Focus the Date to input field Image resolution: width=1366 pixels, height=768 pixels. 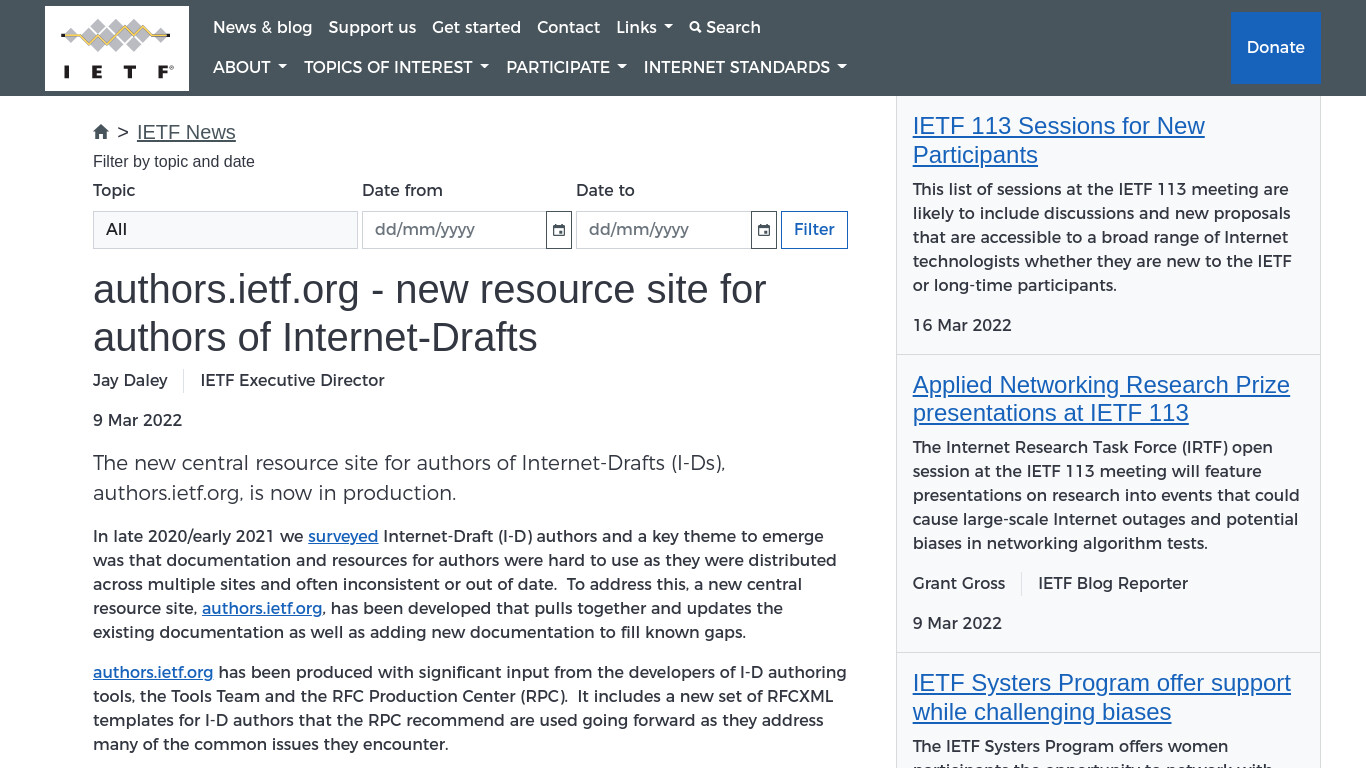tap(664, 230)
